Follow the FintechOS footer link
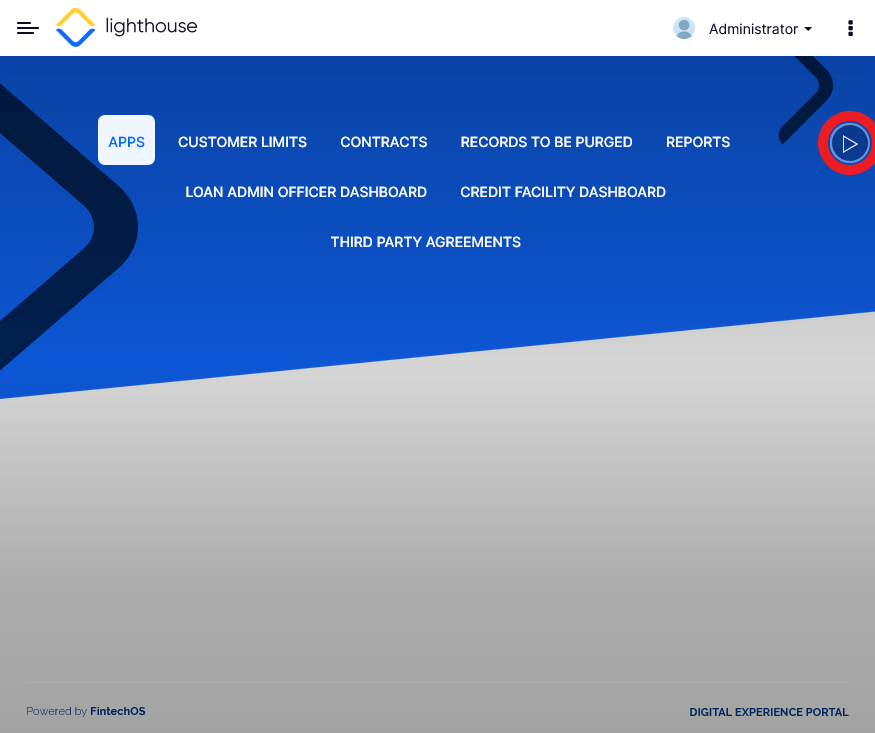 [118, 711]
